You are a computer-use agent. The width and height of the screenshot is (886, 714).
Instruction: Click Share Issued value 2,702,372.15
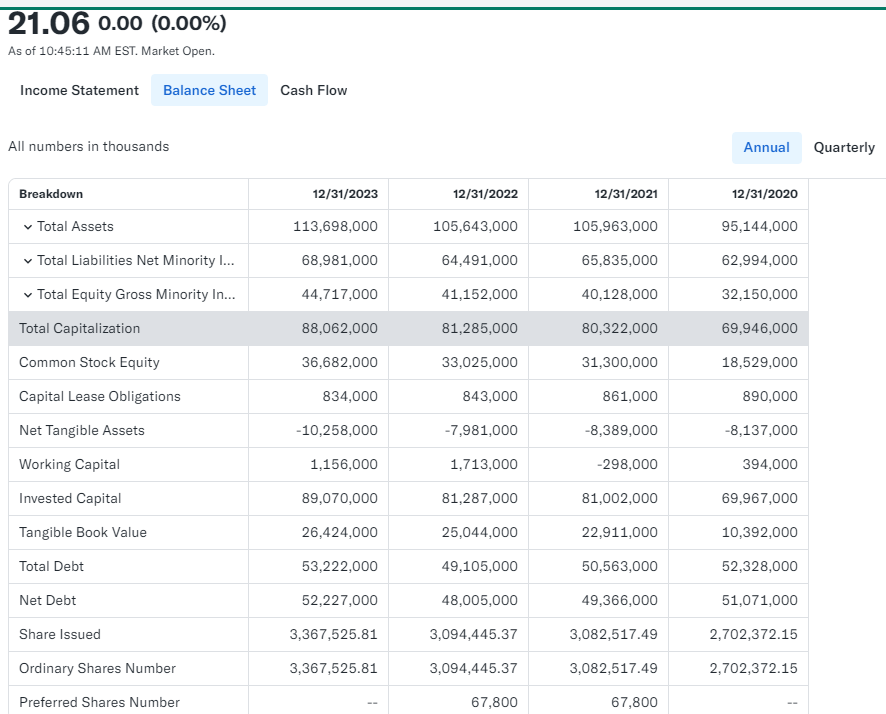coord(754,634)
